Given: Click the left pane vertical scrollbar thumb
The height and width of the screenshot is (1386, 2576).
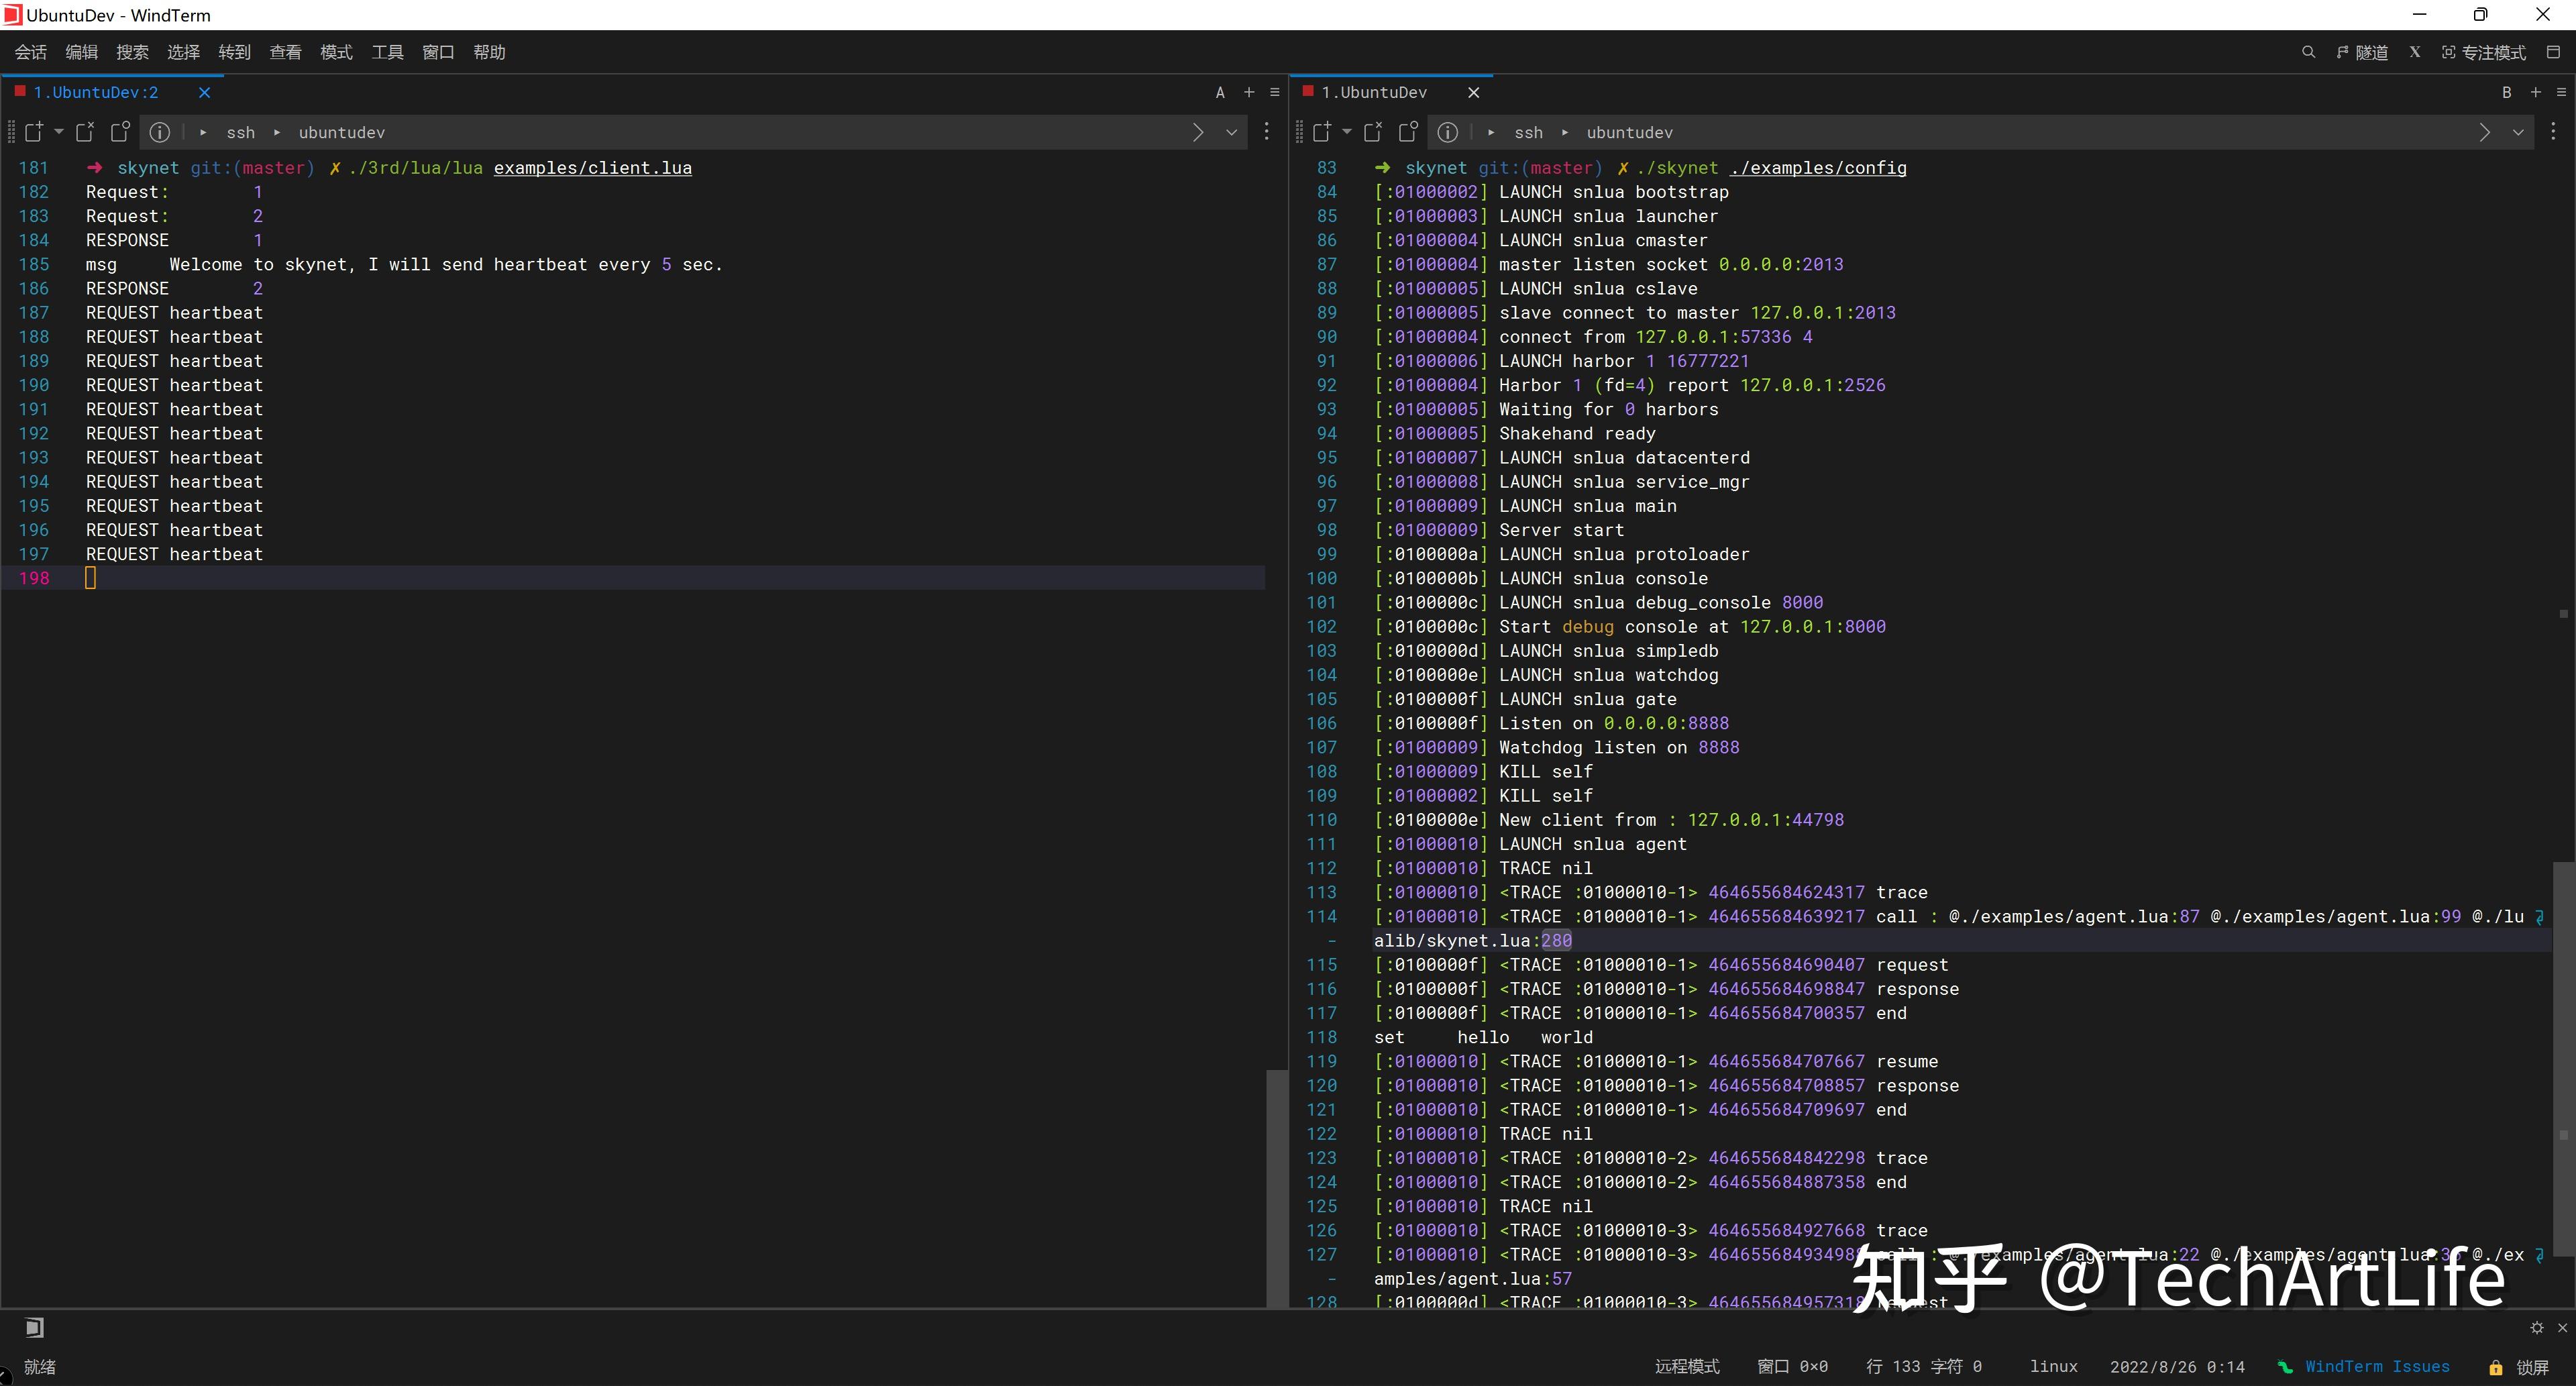Looking at the screenshot, I should click(x=1276, y=1188).
